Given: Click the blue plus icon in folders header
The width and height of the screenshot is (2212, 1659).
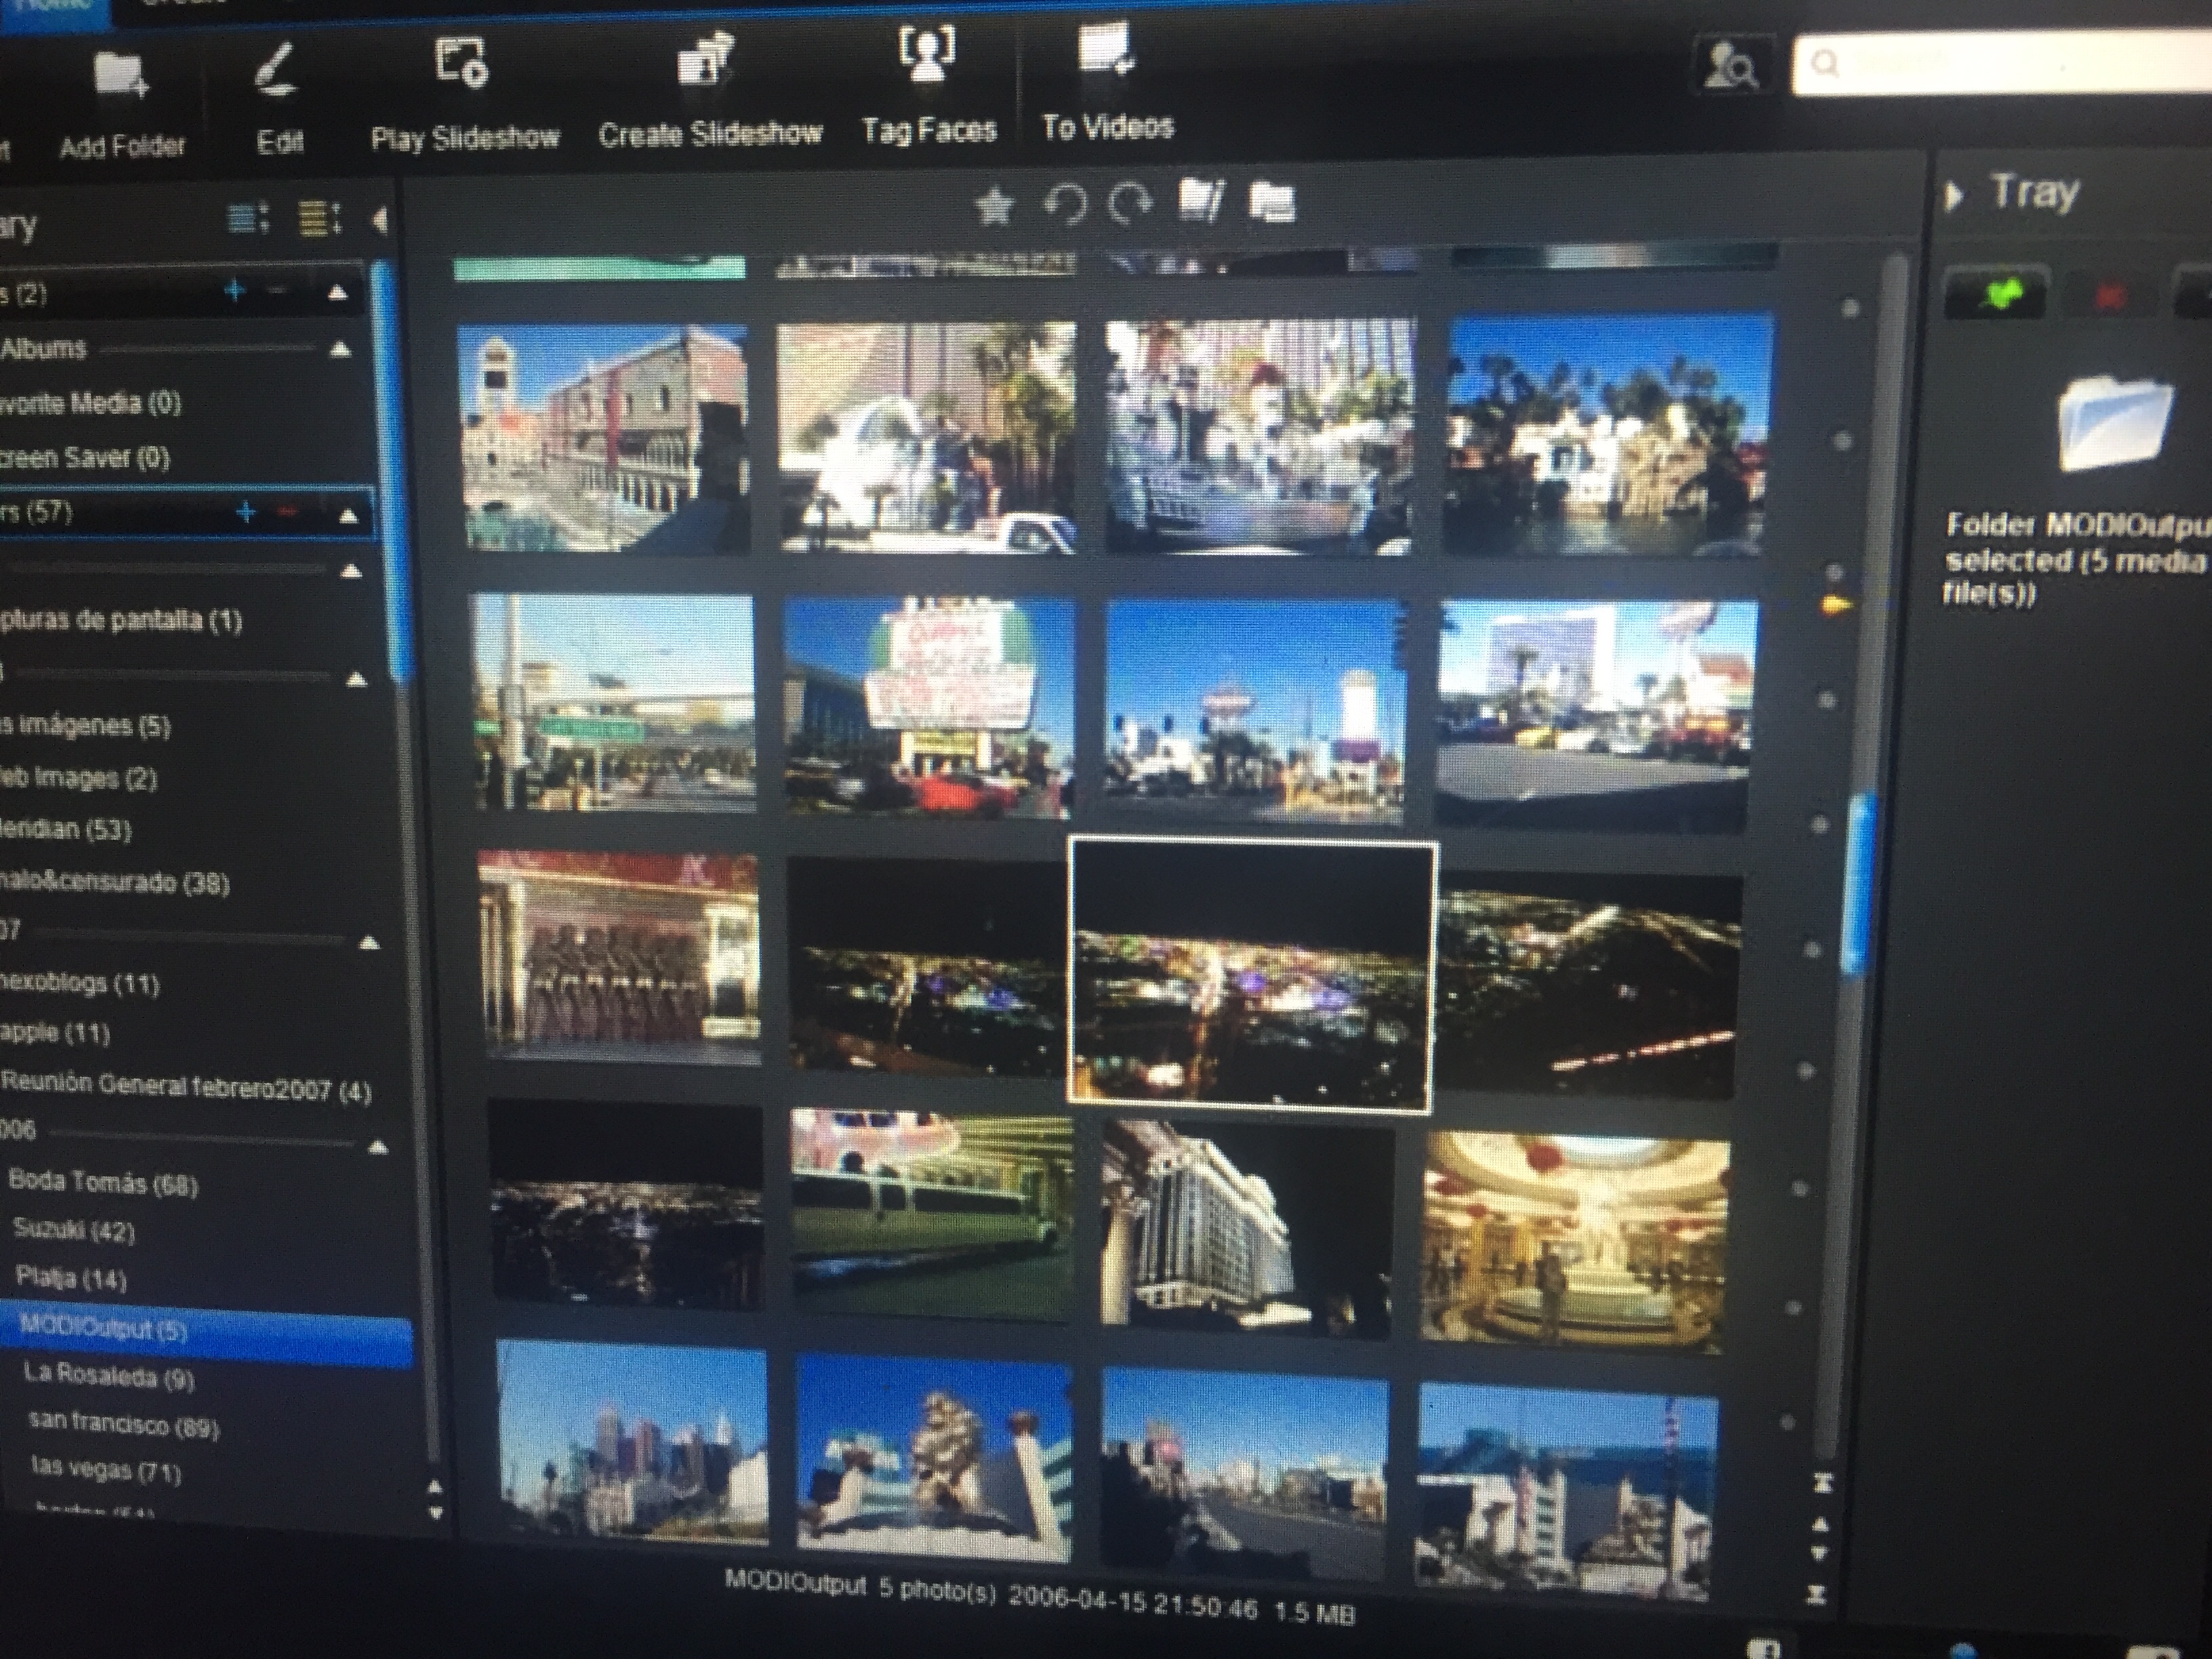Looking at the screenshot, I should pos(245,513).
